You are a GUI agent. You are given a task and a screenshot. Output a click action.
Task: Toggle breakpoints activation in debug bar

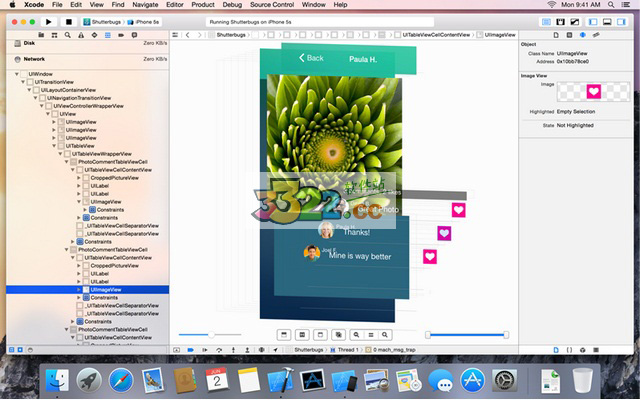[x=191, y=350]
